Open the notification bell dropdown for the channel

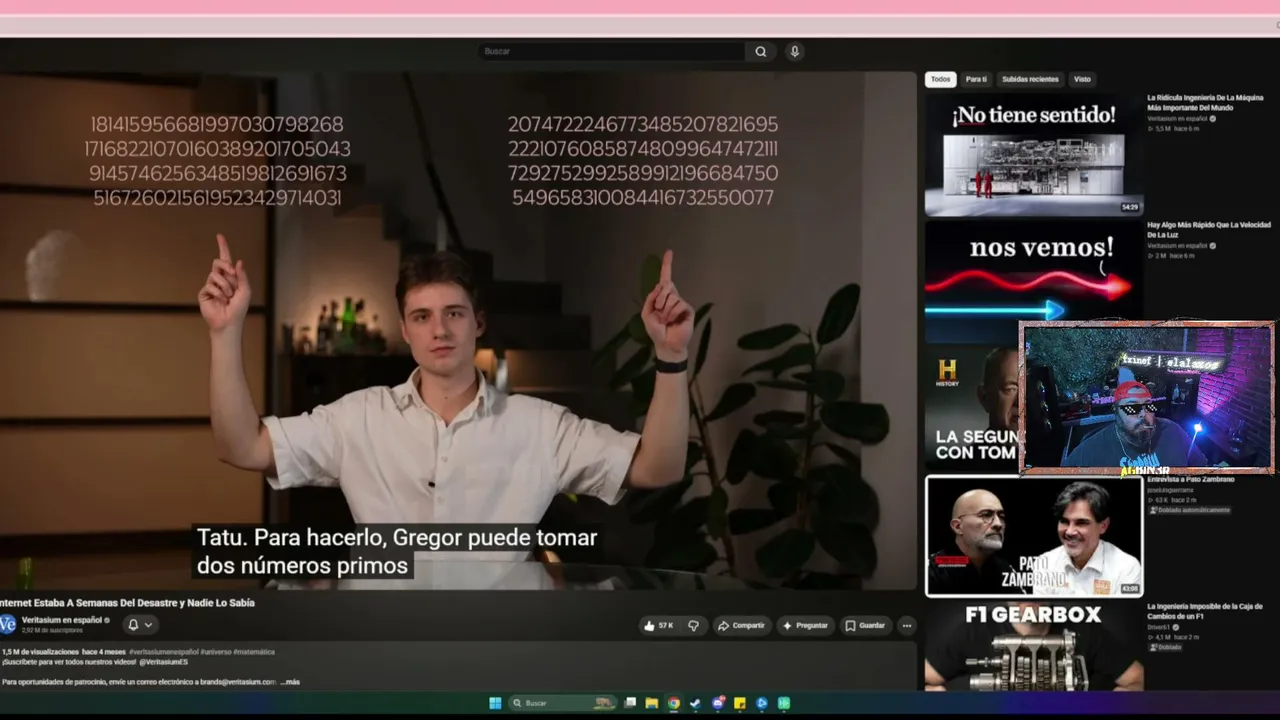[140, 625]
